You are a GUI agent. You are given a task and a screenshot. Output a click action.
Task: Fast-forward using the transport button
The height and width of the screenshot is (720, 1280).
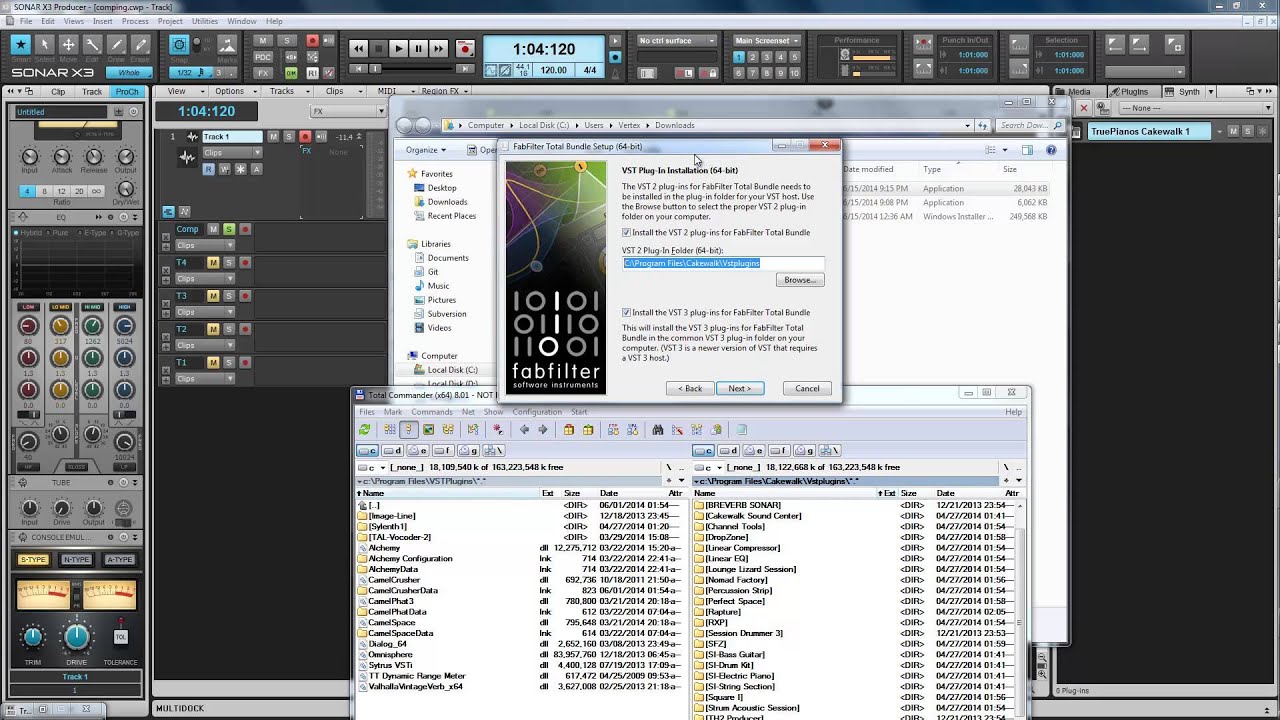coord(438,48)
